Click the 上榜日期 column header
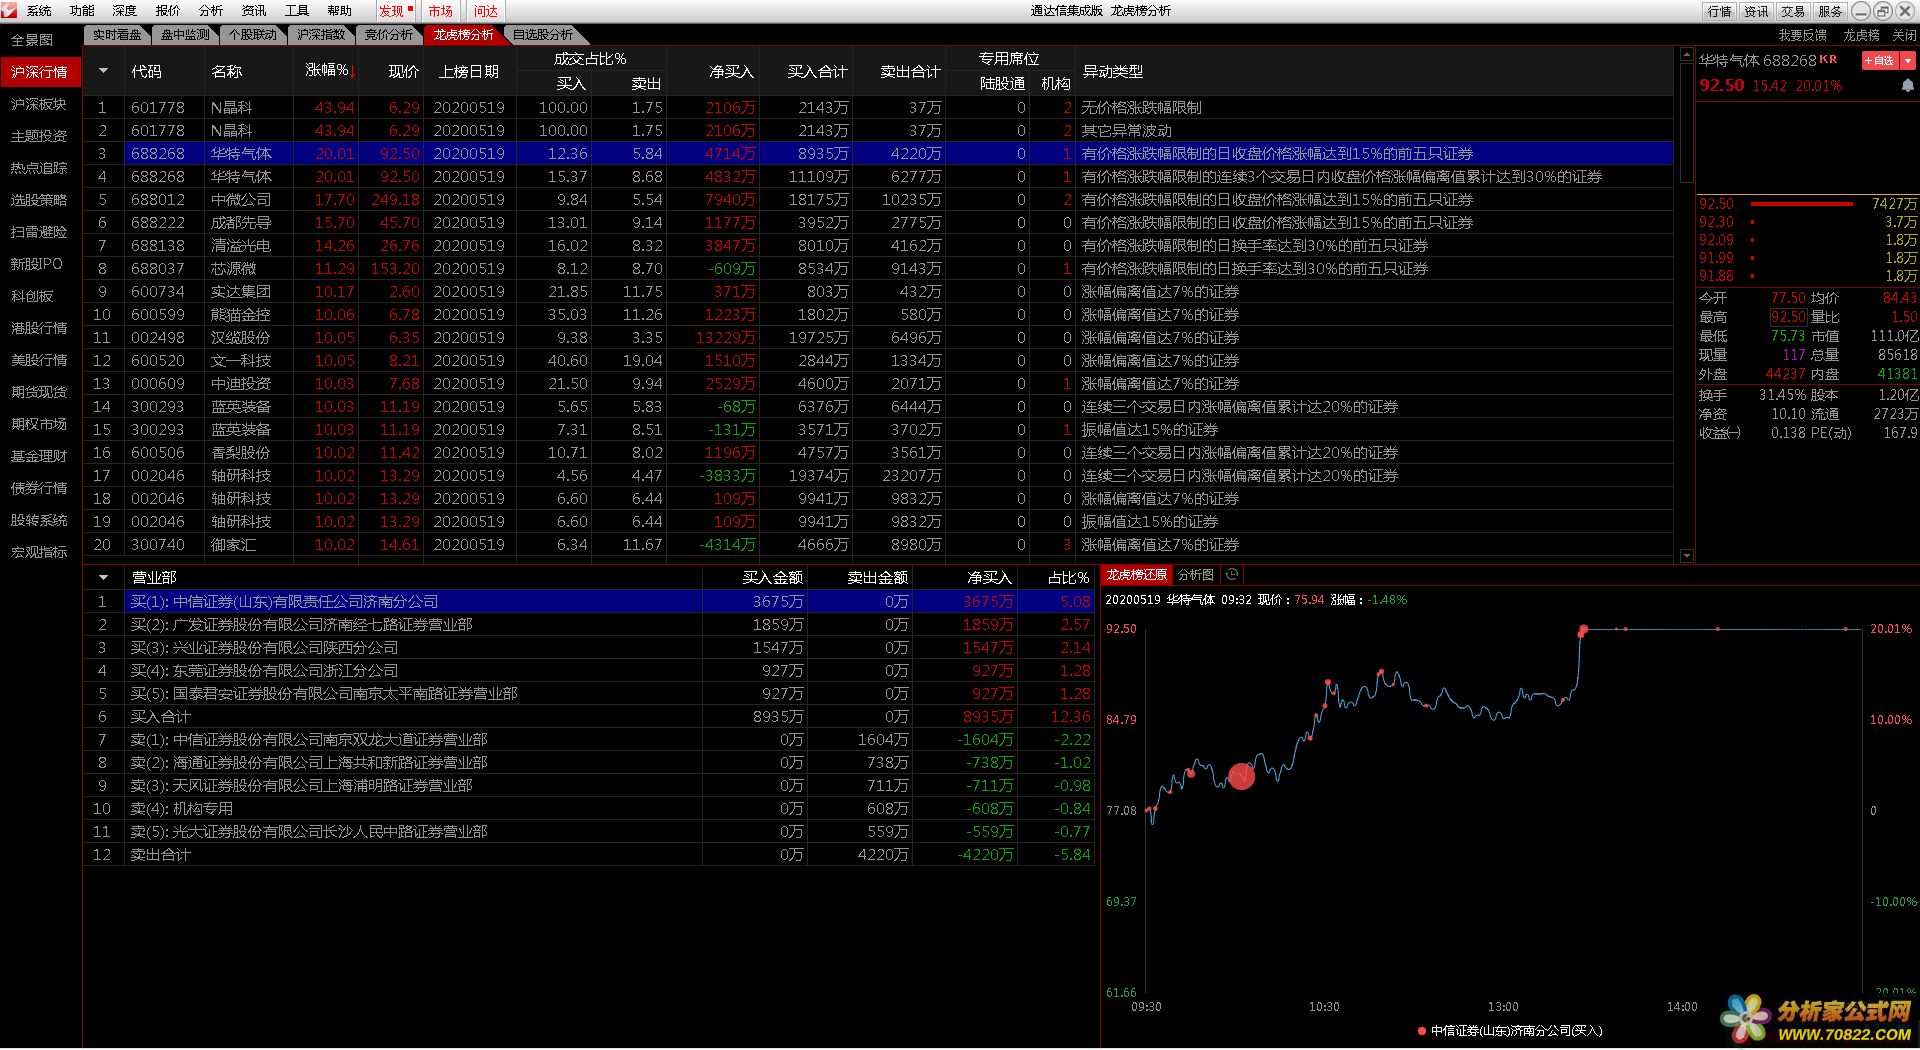Screen dimensions: 1920x1050 469,71
